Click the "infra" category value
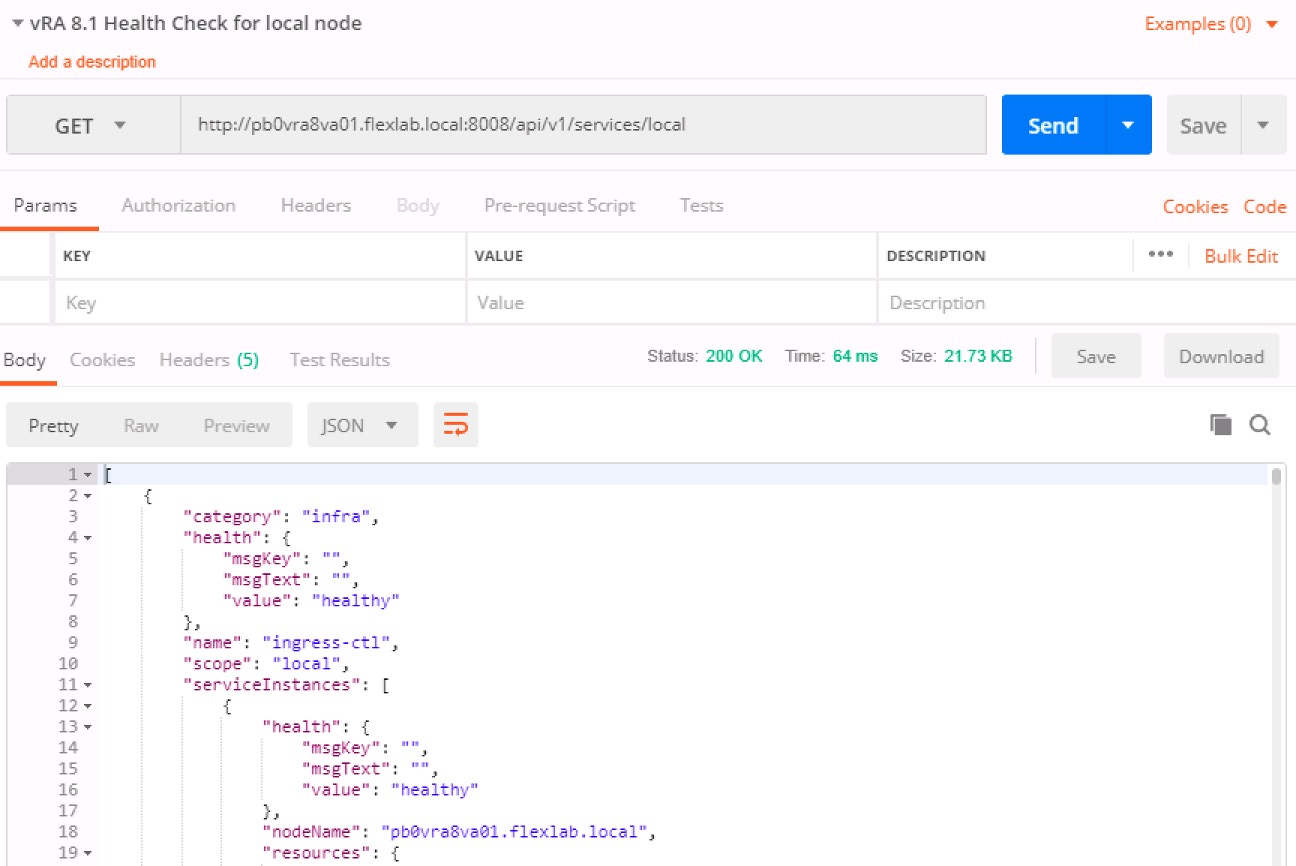Viewport: 1296px width, 866px height. [x=337, y=516]
